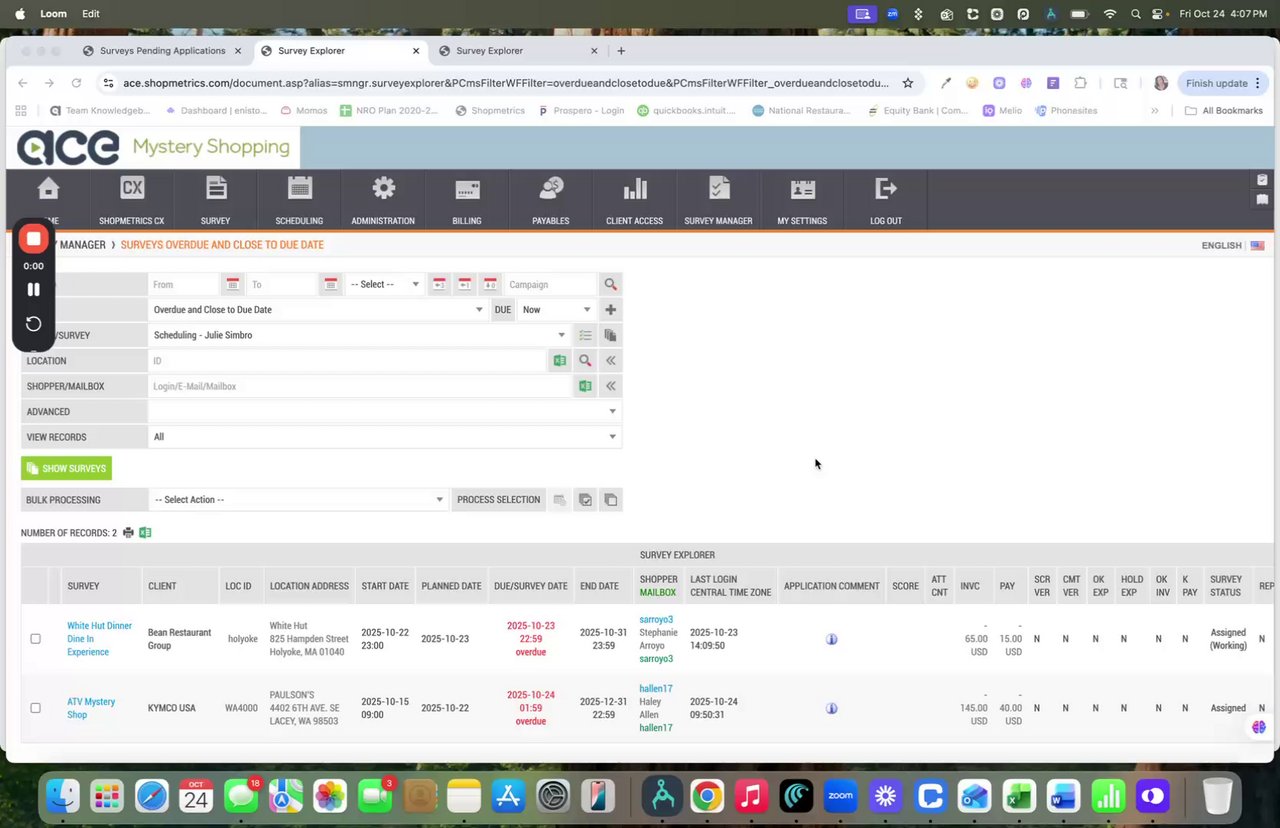
Task: Click the Finish update button
Action: tap(1225, 83)
